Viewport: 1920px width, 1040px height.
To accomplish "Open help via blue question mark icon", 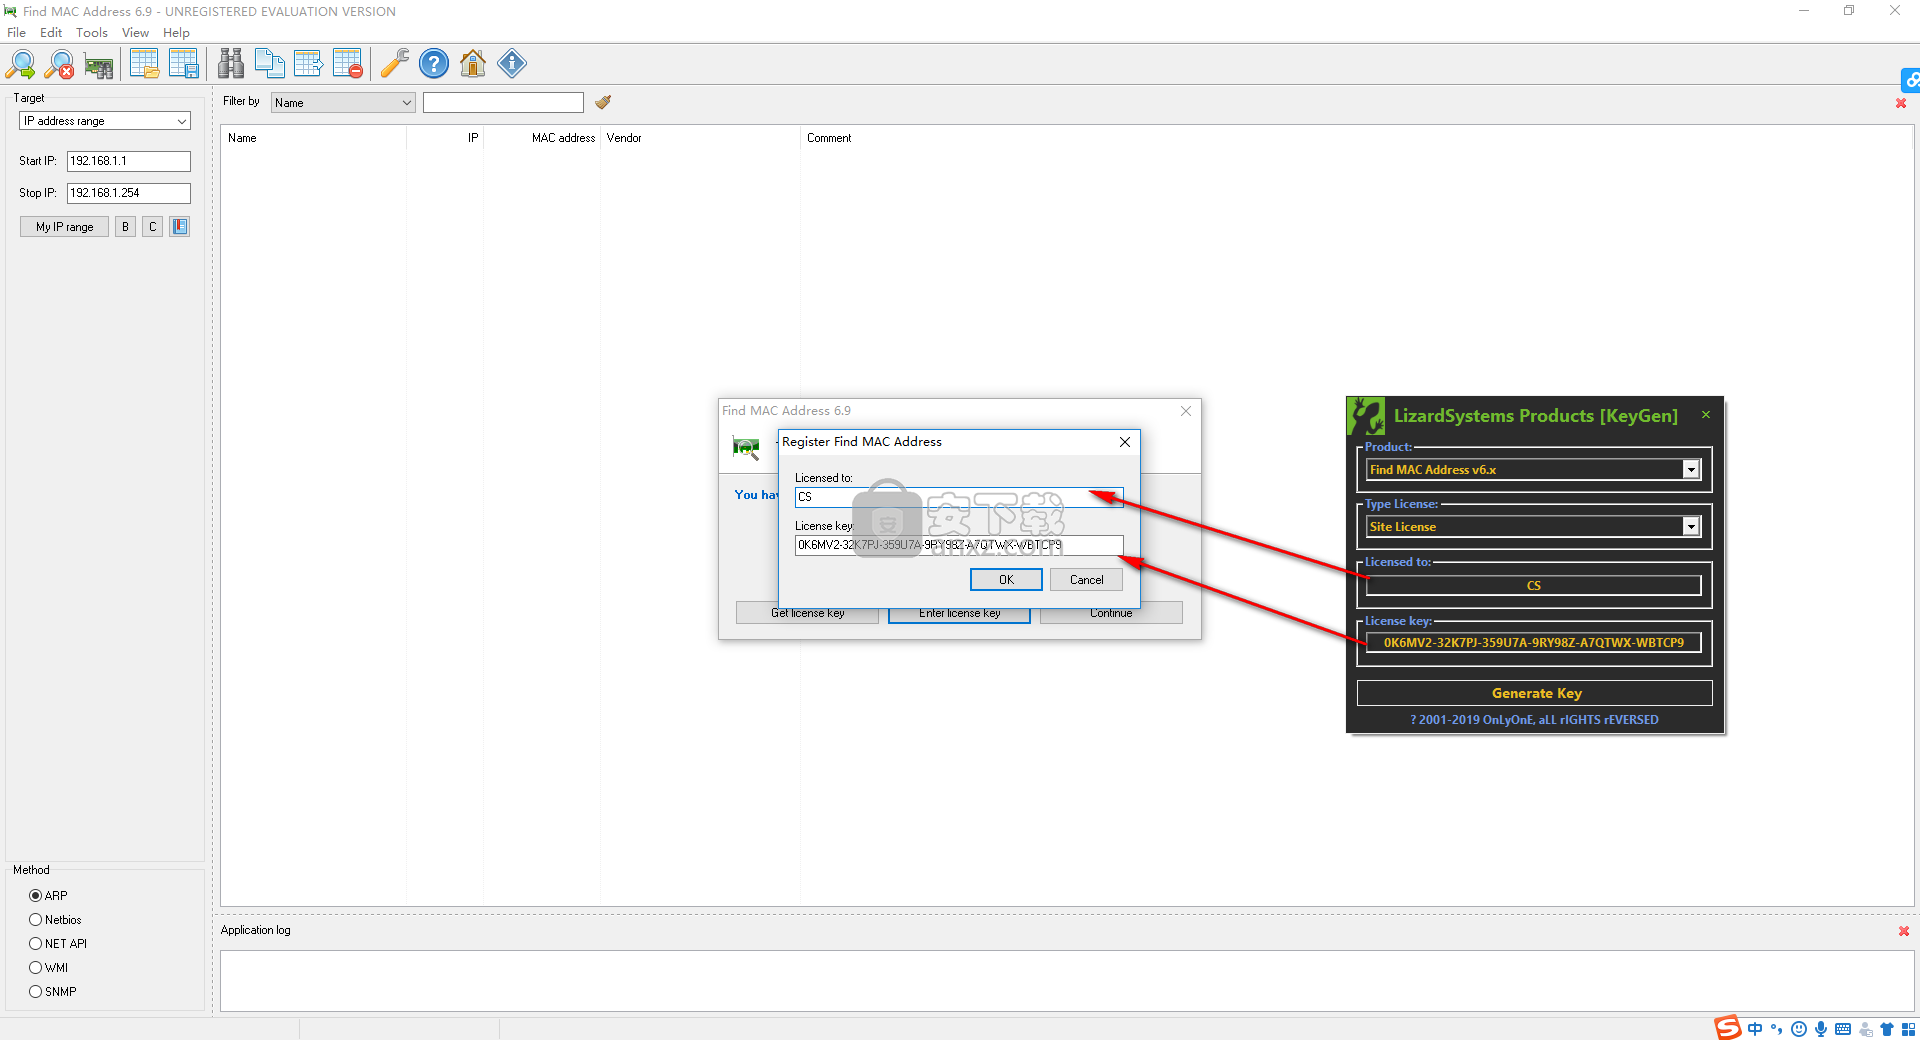I will click(x=434, y=64).
